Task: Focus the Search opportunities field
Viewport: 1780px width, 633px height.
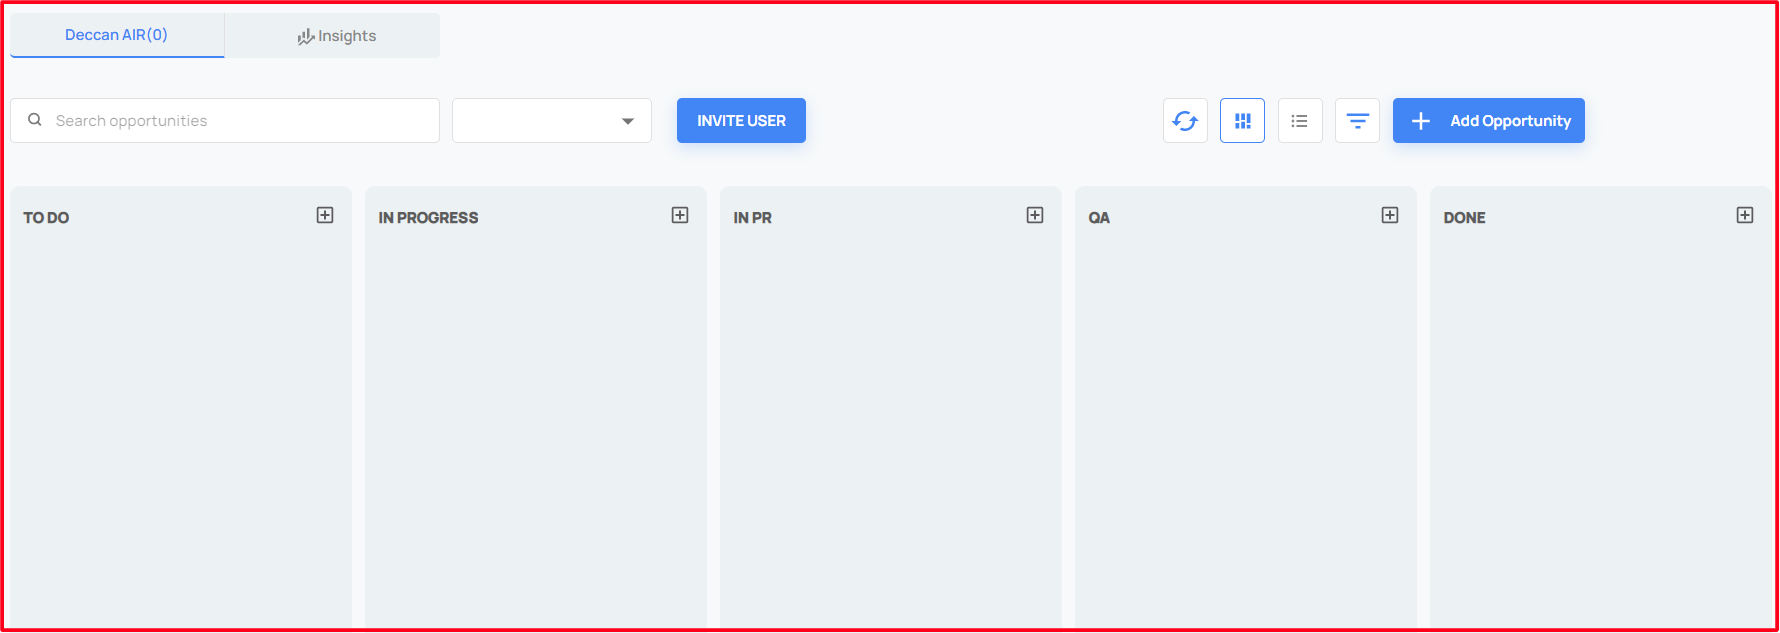Action: pyautogui.click(x=225, y=121)
